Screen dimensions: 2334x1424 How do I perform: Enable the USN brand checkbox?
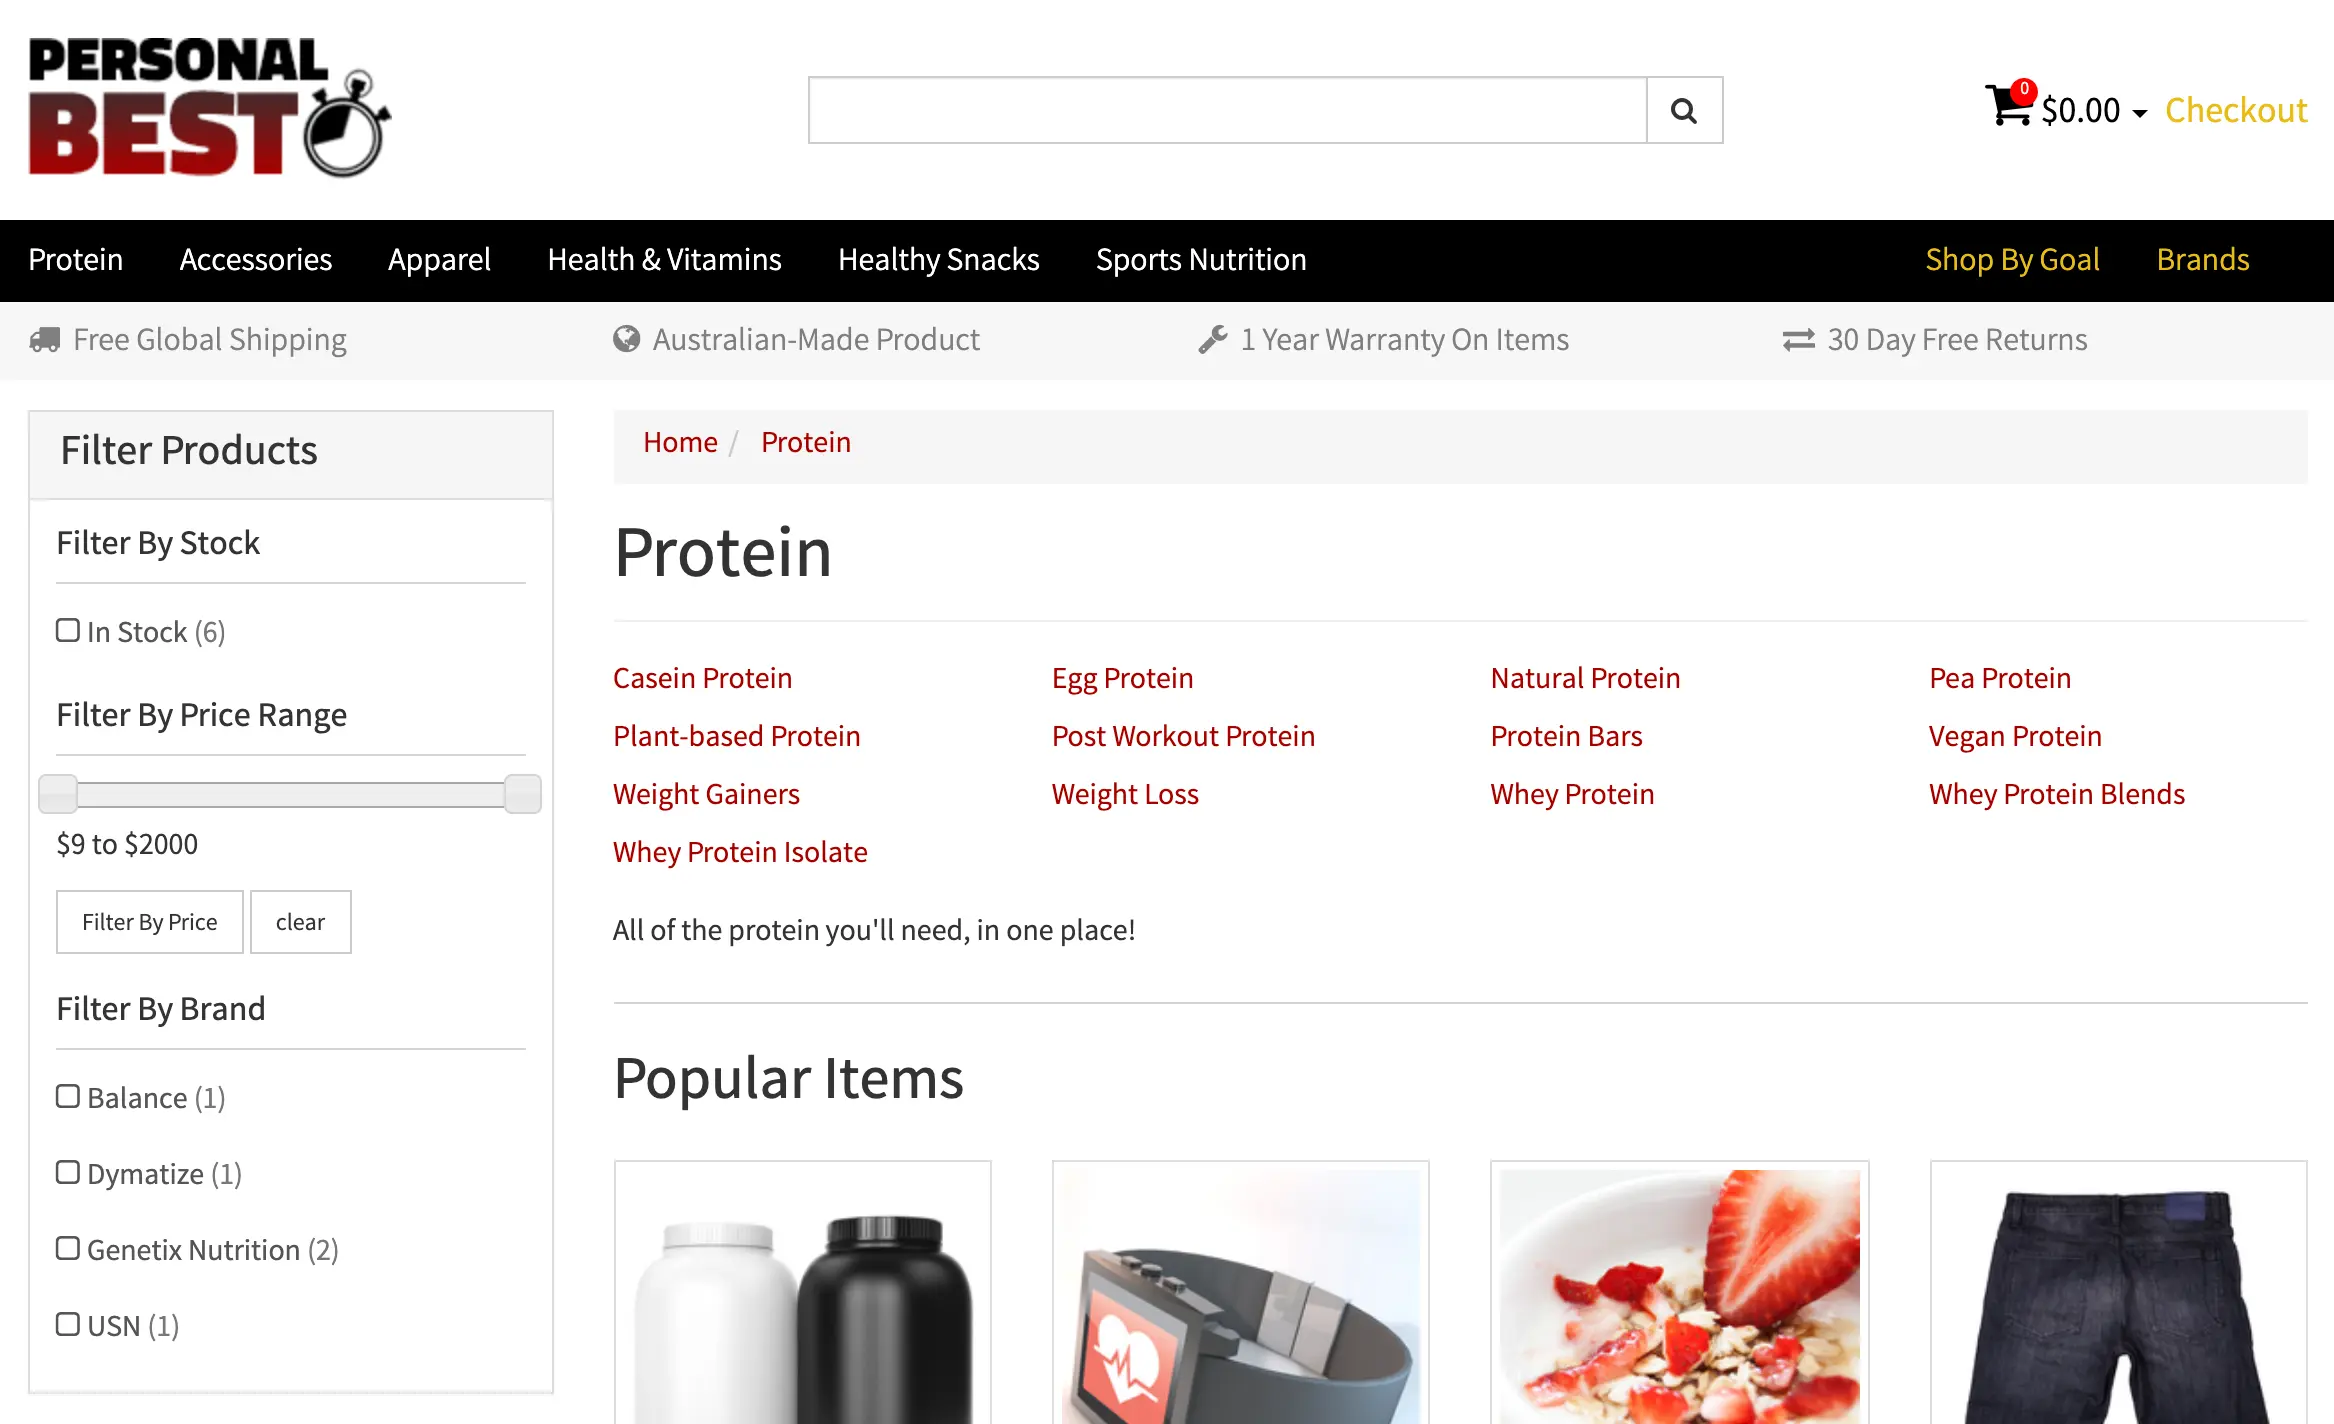[67, 1324]
